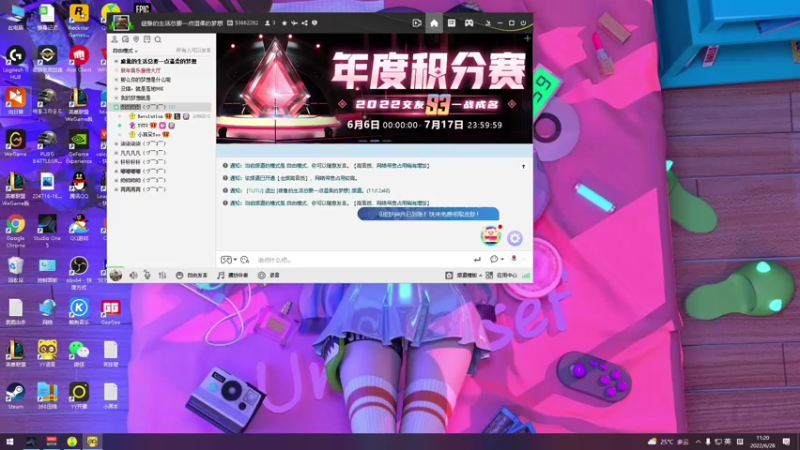Image resolution: width=800 pixels, height=450 pixels.
Task: Open the notification center on taskbar
Action: (x=787, y=442)
